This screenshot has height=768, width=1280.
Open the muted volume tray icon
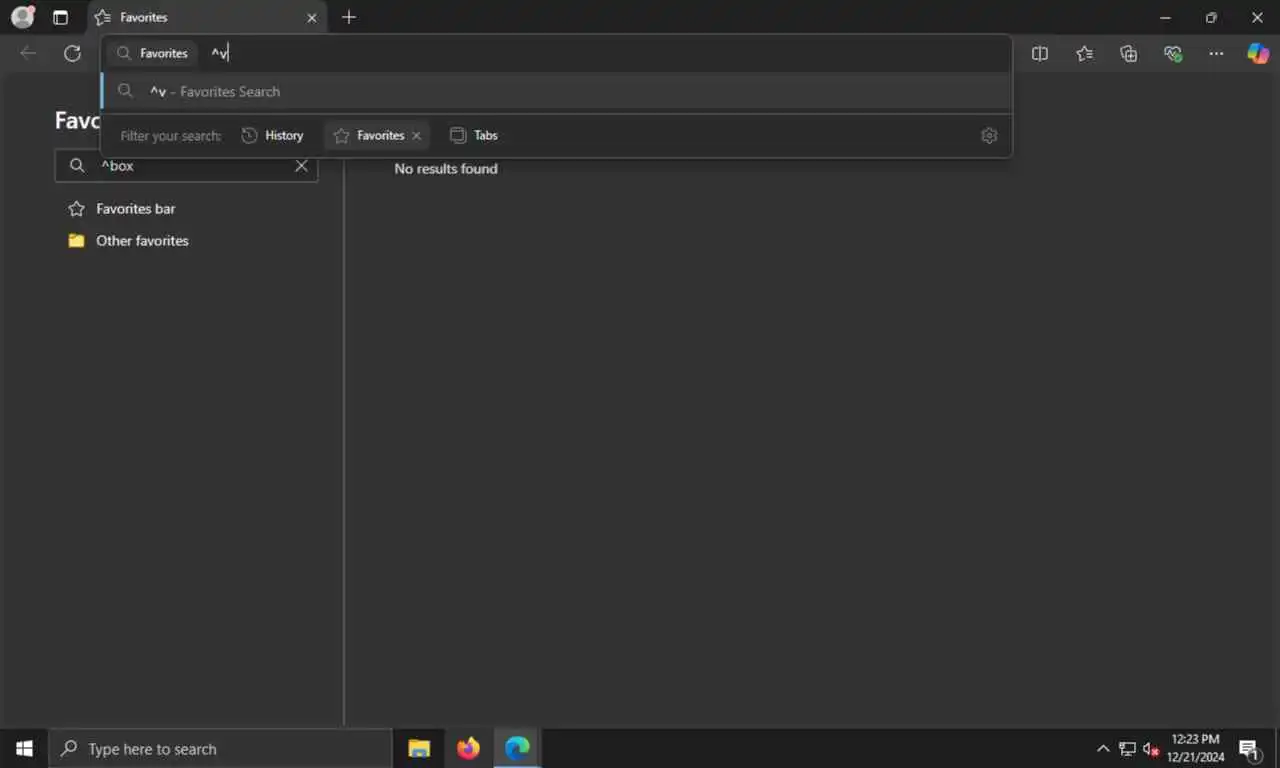[1151, 748]
